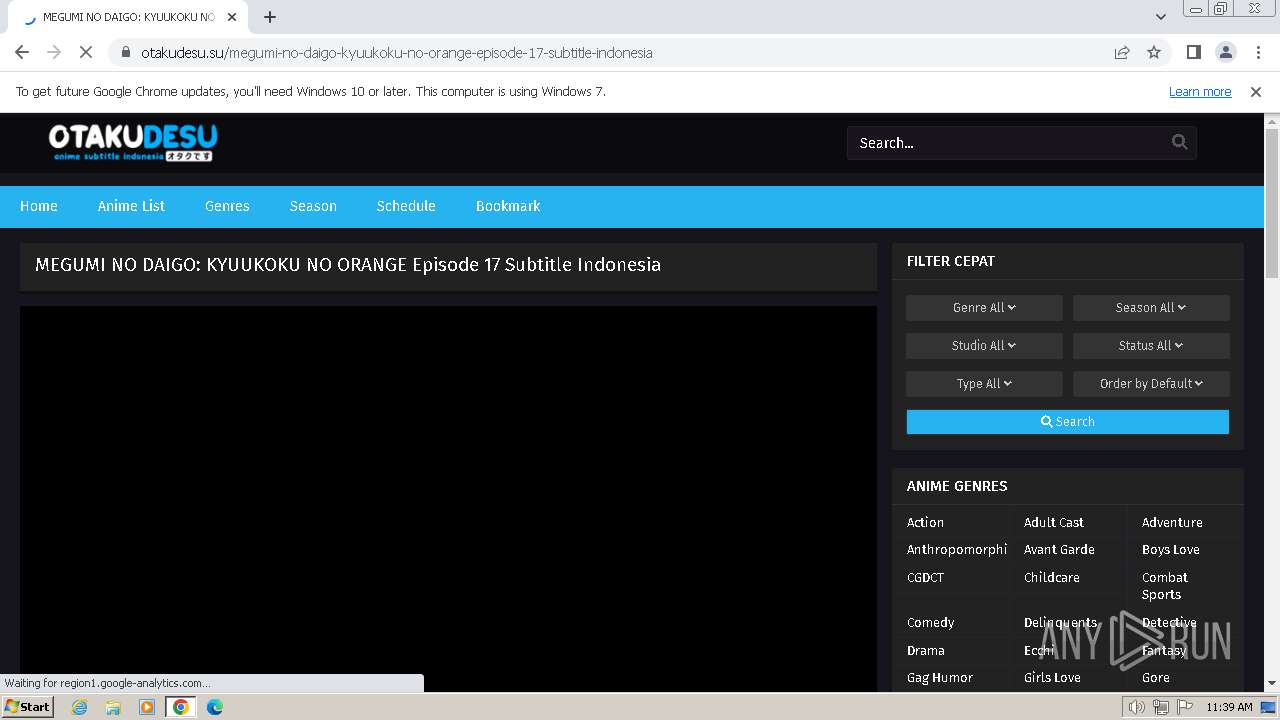
Task: Select the Combat Sports genre link
Action: [x=1165, y=586]
